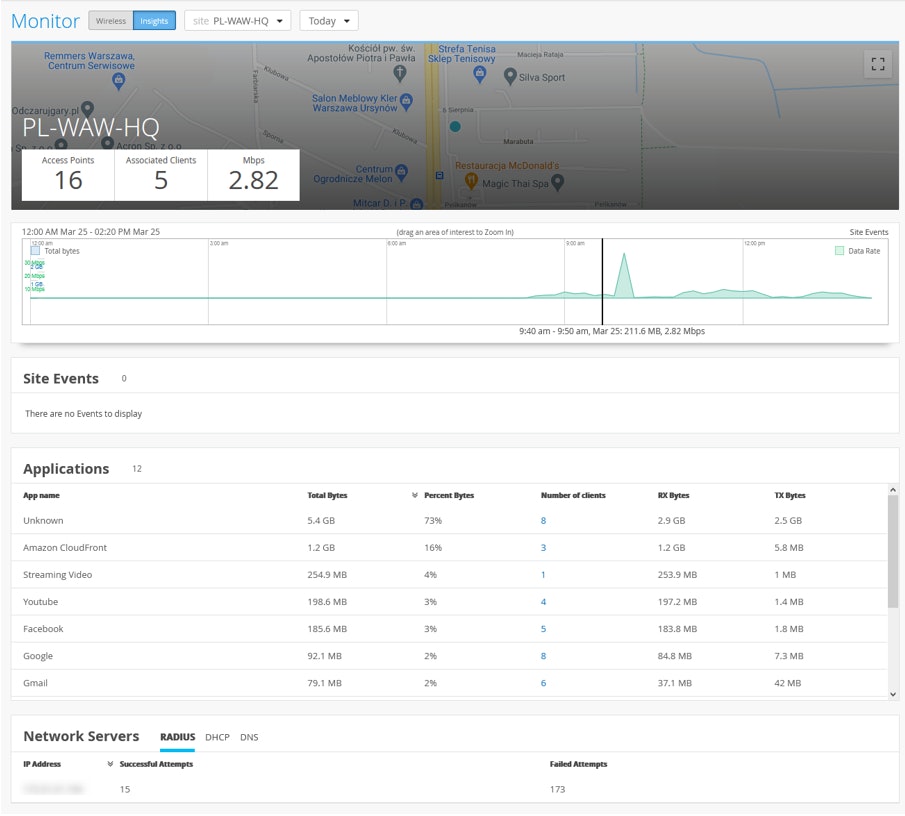The width and height of the screenshot is (905, 816).
Task: Click Facebook's number of clients link
Action: [543, 629]
